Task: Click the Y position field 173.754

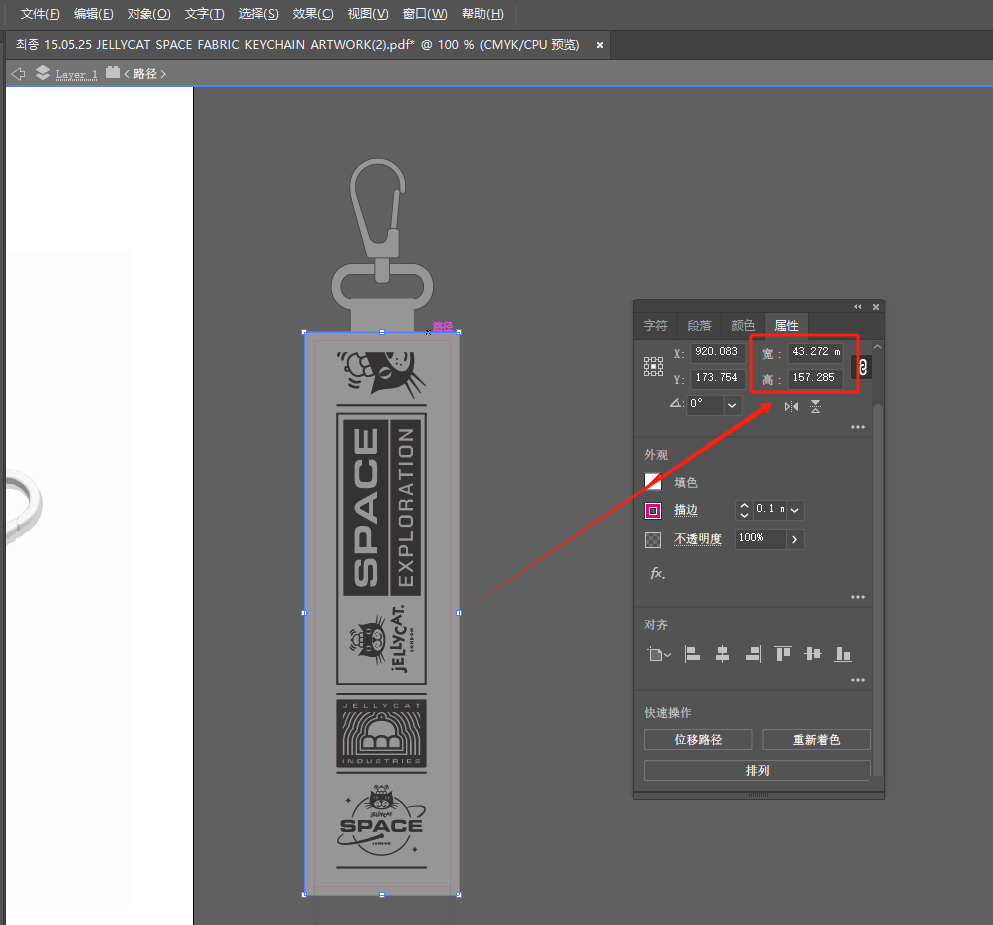Action: click(x=718, y=377)
